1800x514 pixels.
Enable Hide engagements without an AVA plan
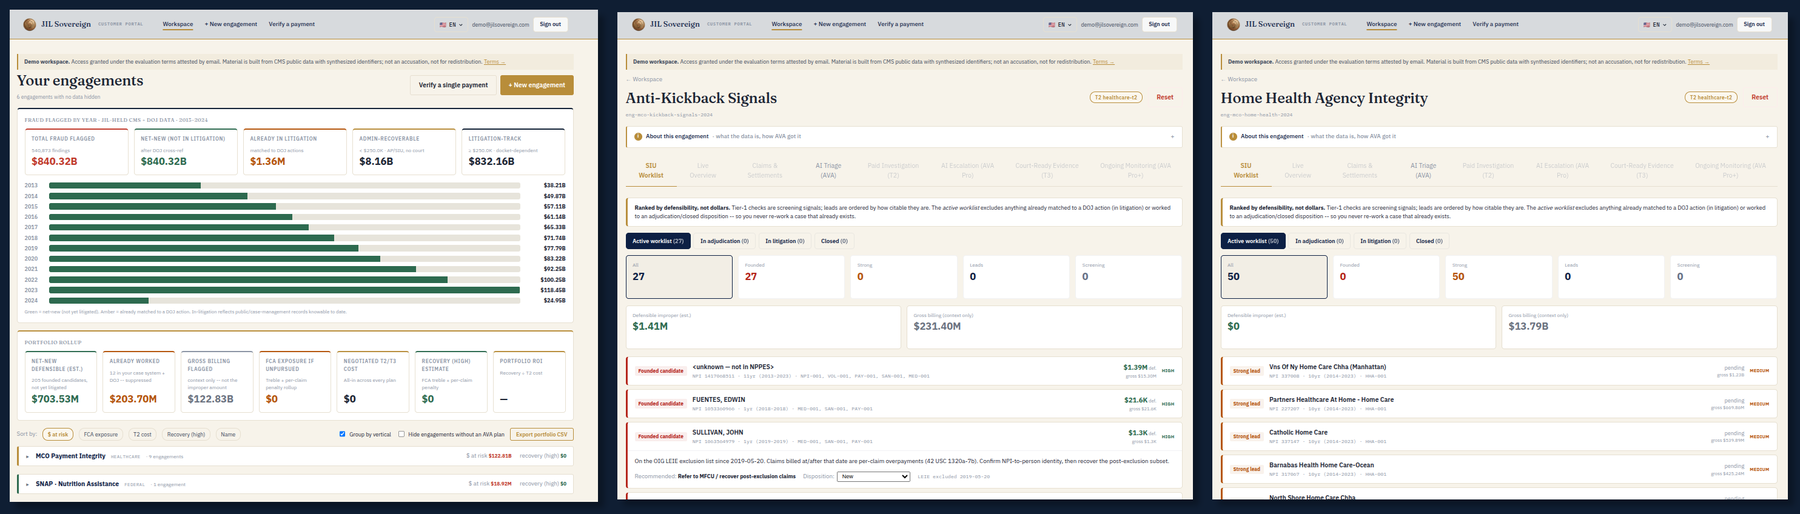[402, 434]
